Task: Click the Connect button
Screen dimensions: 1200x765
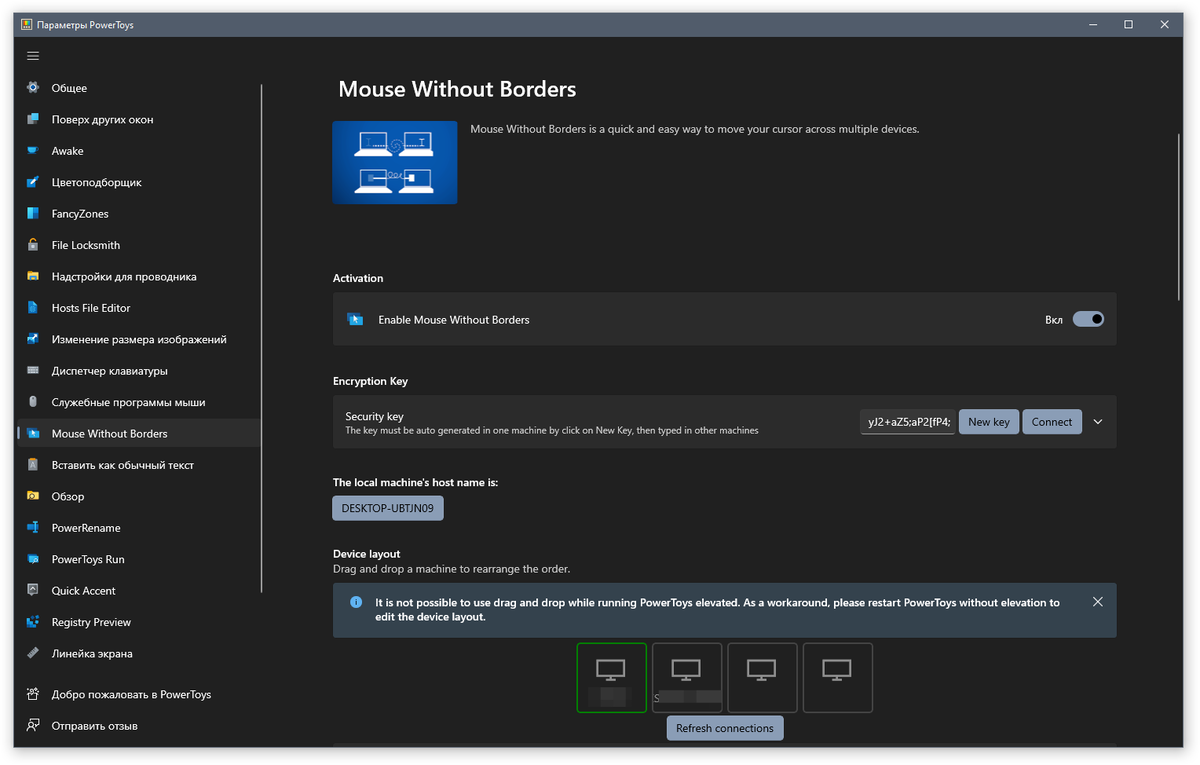Action: pos(1052,422)
